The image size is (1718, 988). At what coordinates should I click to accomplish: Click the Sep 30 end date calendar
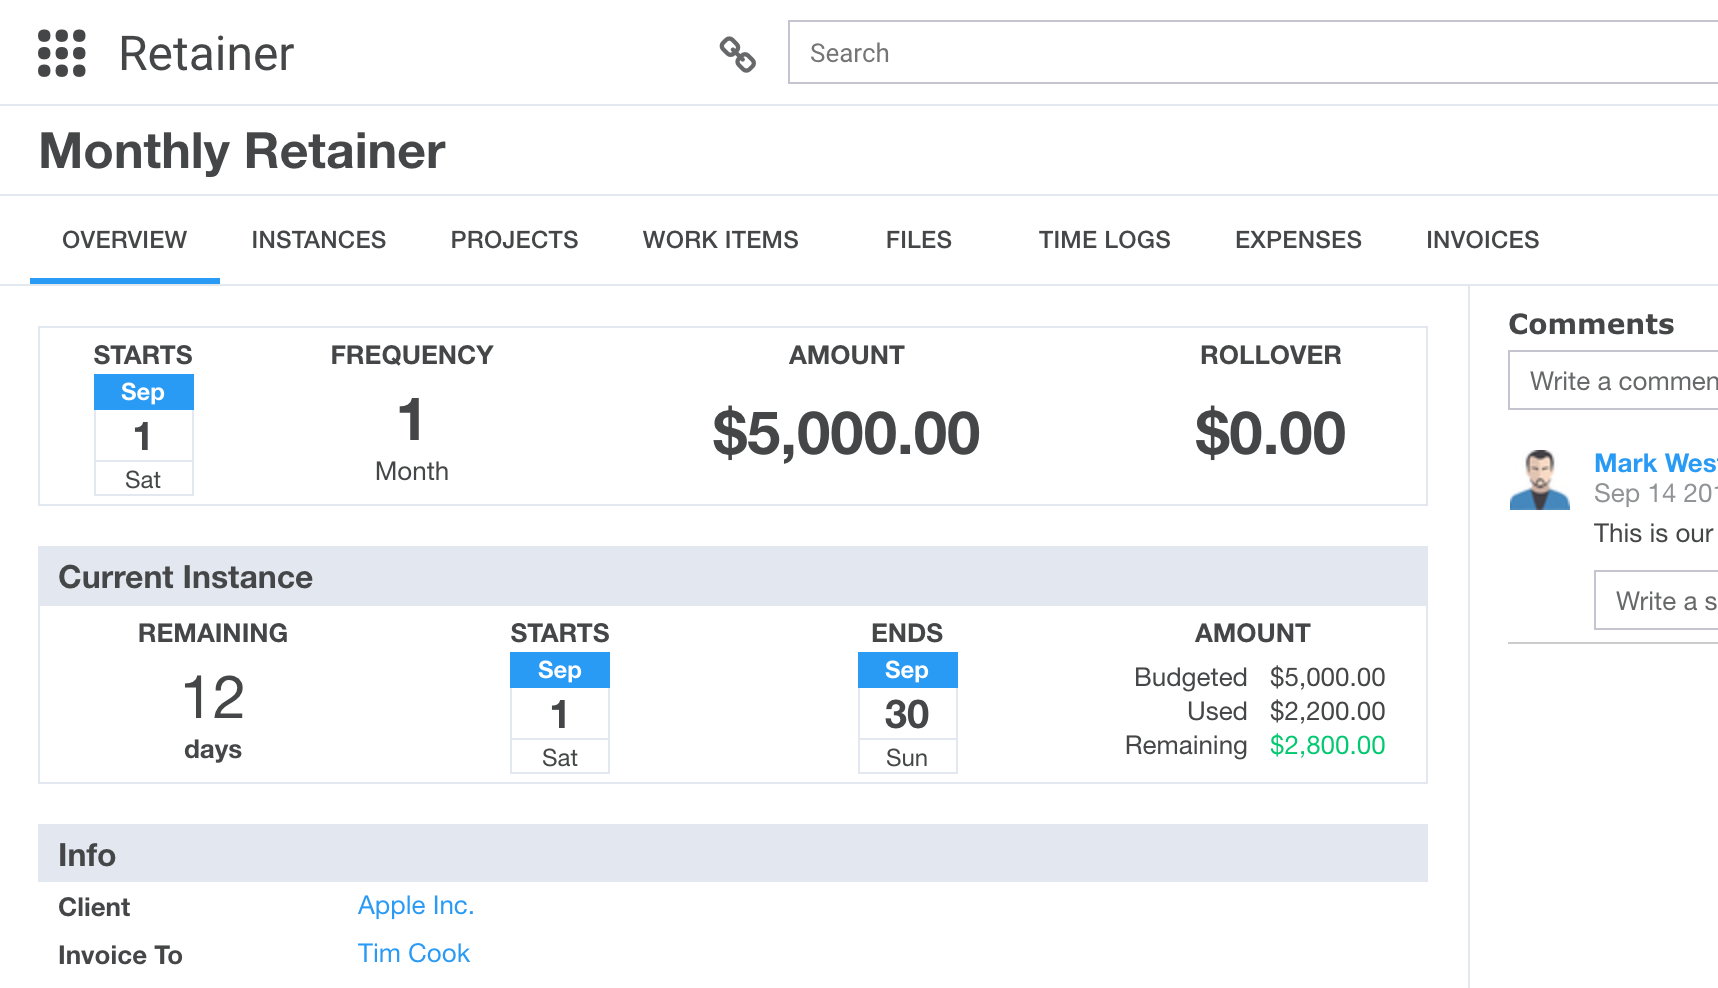(907, 712)
